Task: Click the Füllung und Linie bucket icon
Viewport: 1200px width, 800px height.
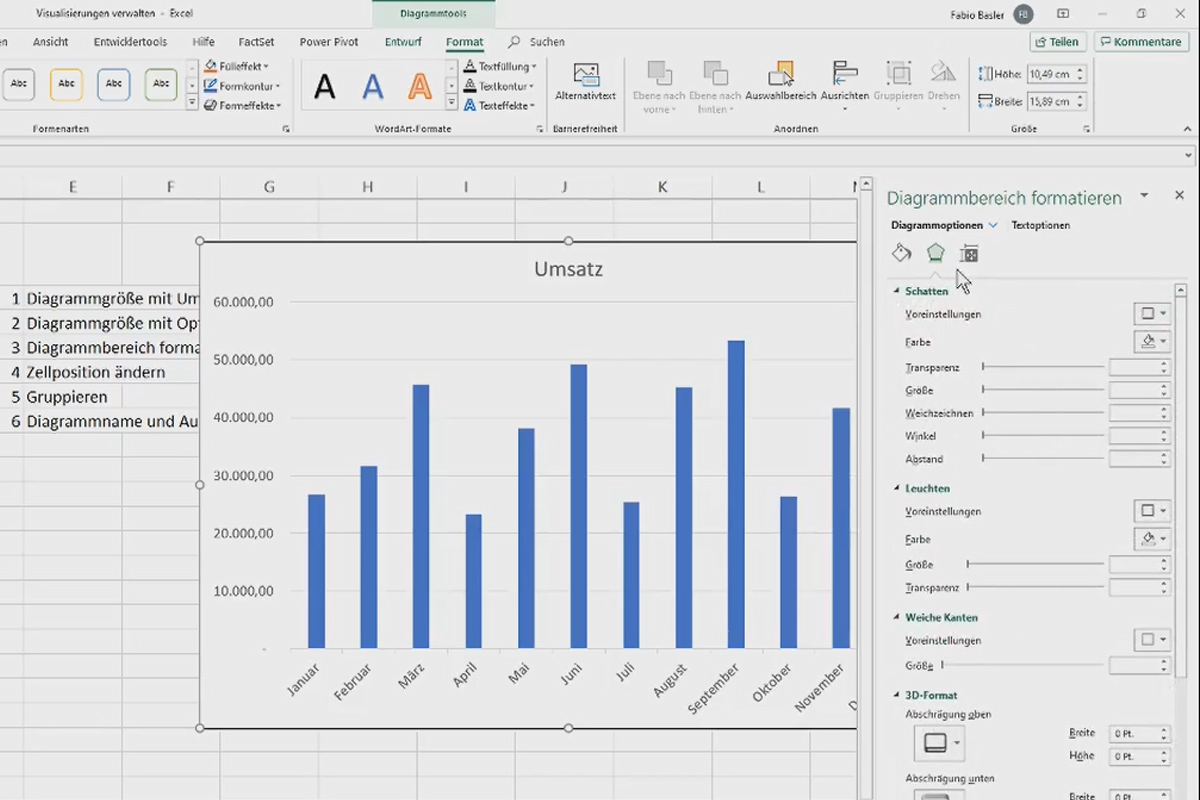Action: click(x=901, y=253)
